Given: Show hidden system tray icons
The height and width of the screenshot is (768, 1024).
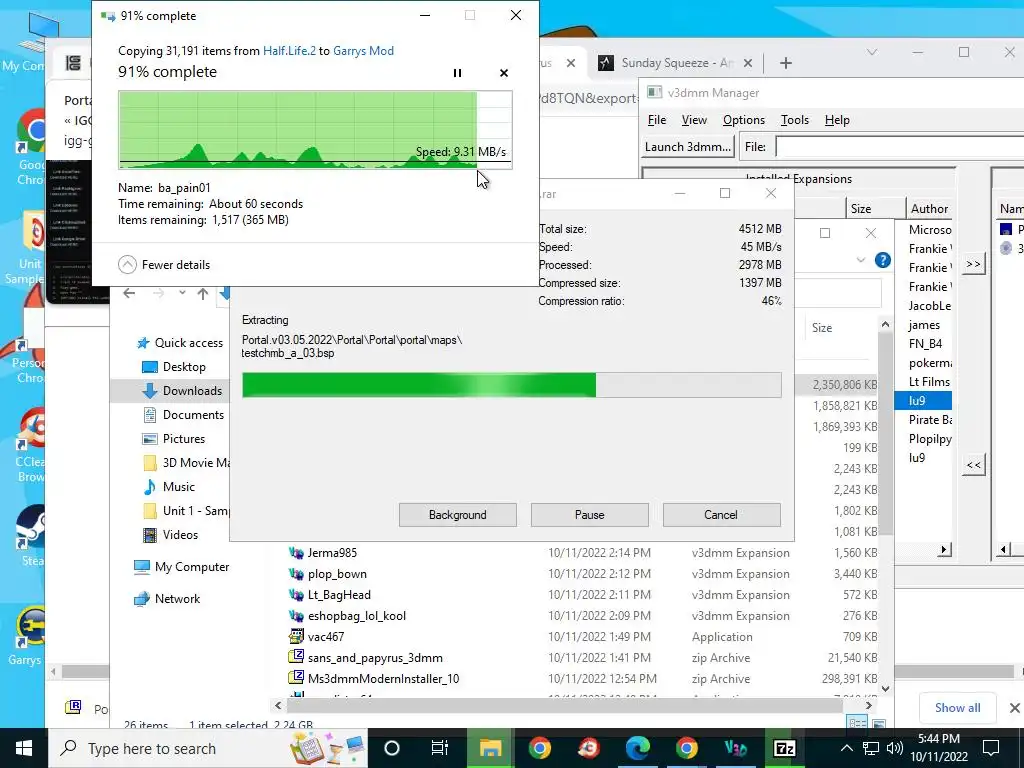Looking at the screenshot, I should (846, 748).
